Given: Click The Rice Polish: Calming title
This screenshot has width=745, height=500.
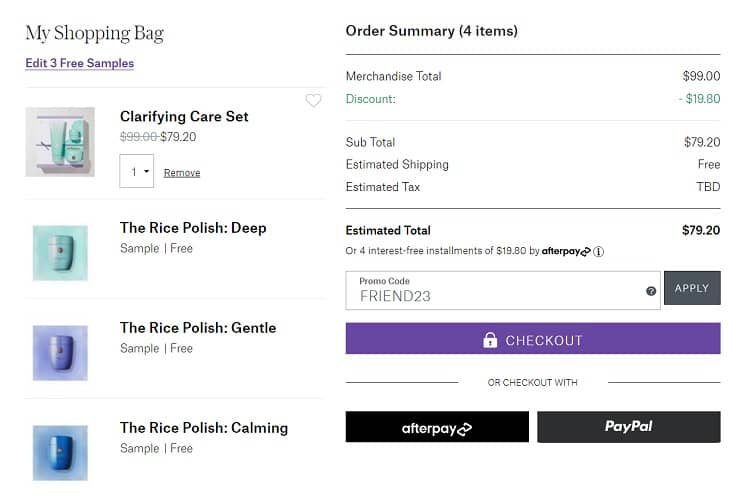Looking at the screenshot, I should 204,428.
